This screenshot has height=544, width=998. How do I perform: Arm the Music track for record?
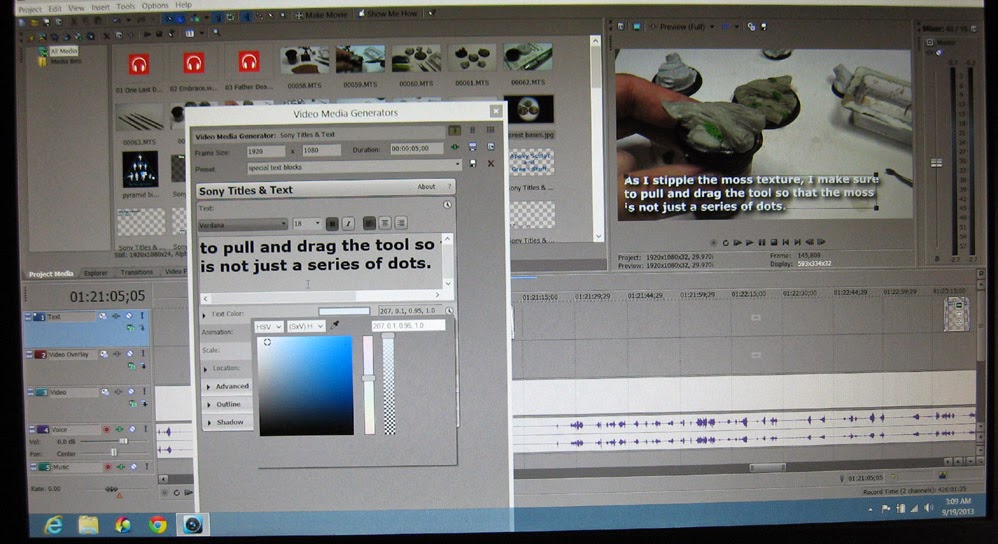point(108,467)
